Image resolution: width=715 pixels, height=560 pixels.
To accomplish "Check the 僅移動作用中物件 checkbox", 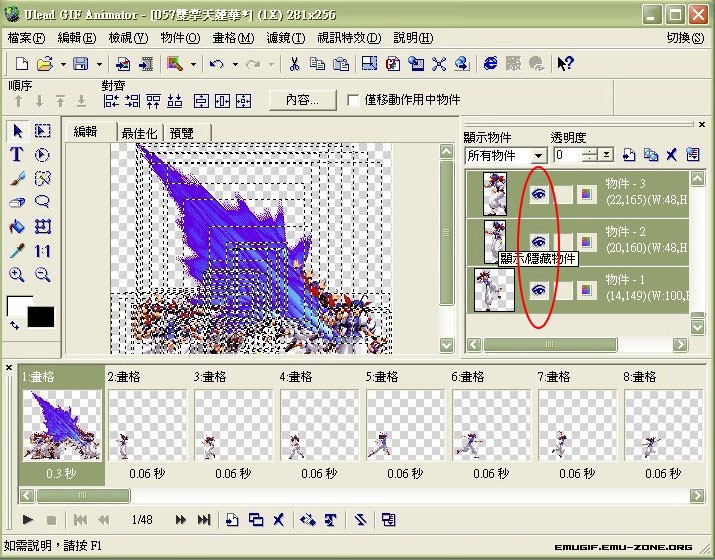I will coord(352,100).
